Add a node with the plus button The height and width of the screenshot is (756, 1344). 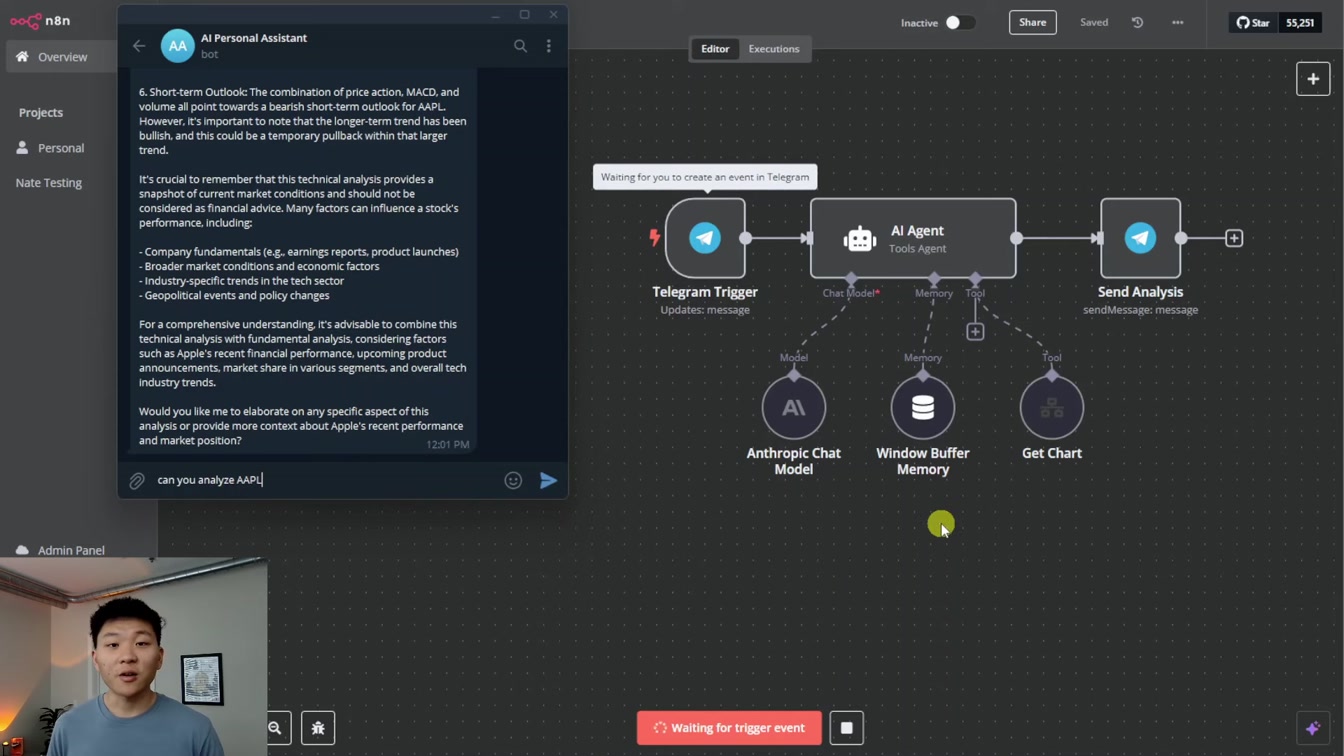pyautogui.click(x=1313, y=79)
